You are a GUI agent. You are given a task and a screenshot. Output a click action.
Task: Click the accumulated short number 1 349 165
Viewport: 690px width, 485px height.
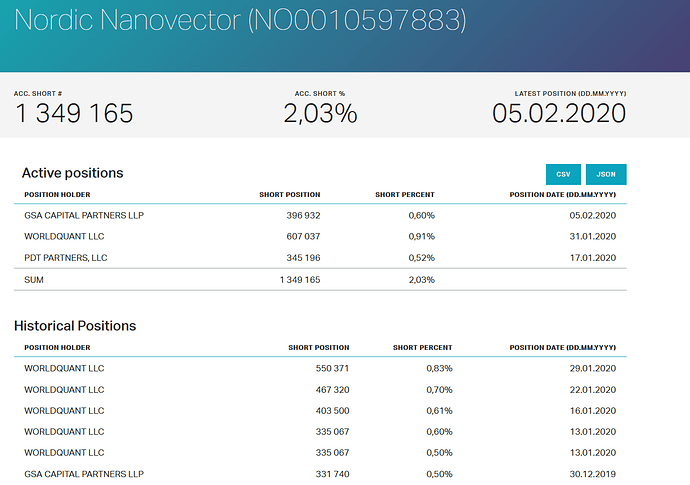click(x=74, y=113)
